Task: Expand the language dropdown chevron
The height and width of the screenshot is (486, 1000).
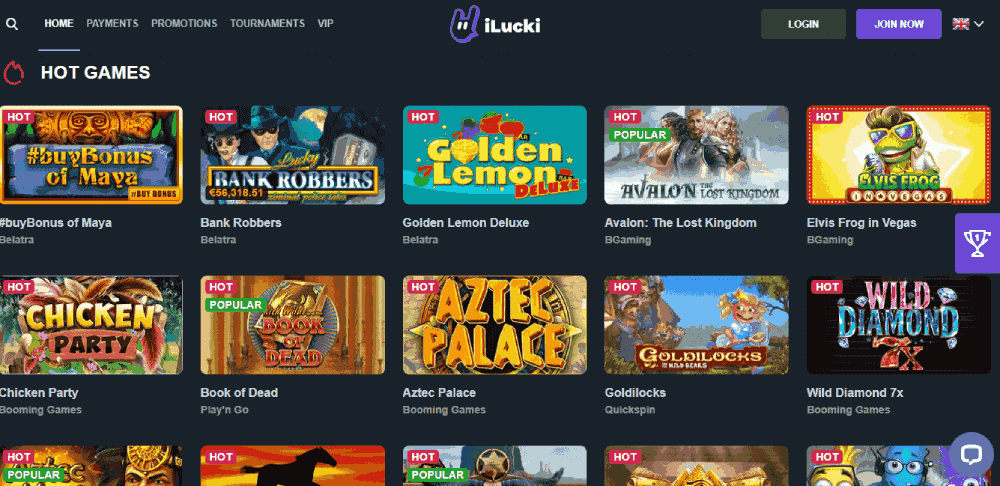Action: point(979,24)
